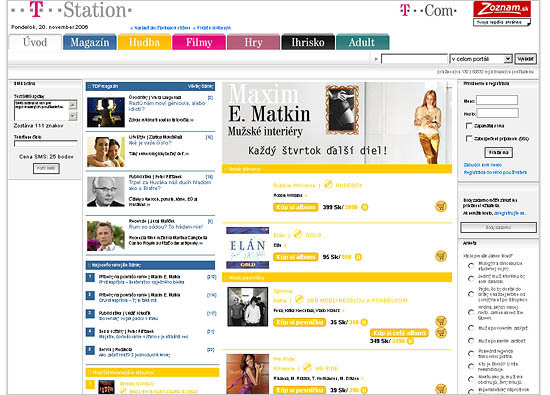
Task: Open the T-Com logo link
Action: [x=428, y=11]
